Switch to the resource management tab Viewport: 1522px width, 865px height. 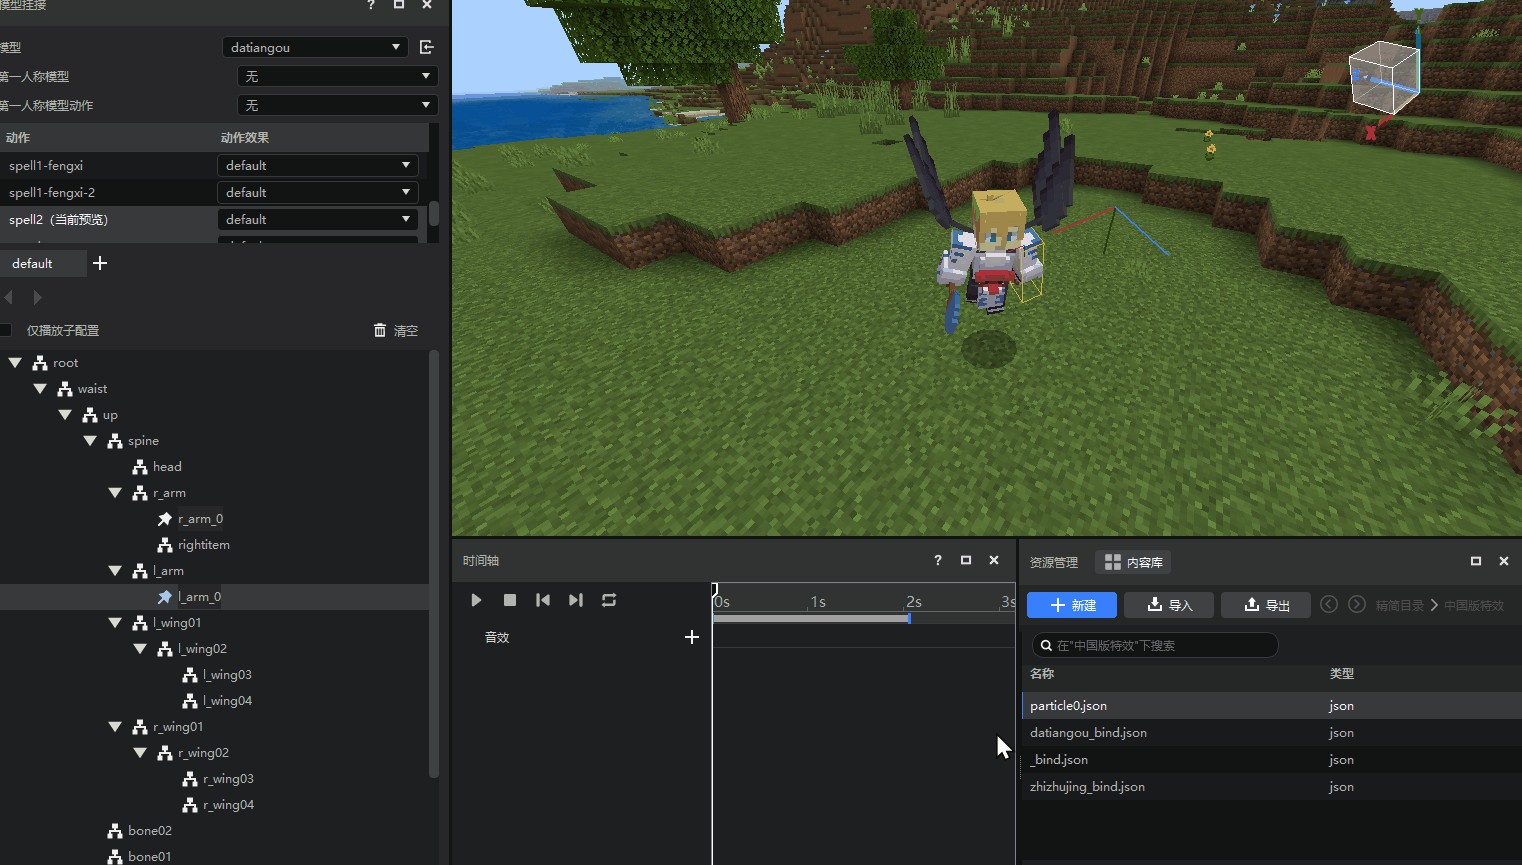1054,562
